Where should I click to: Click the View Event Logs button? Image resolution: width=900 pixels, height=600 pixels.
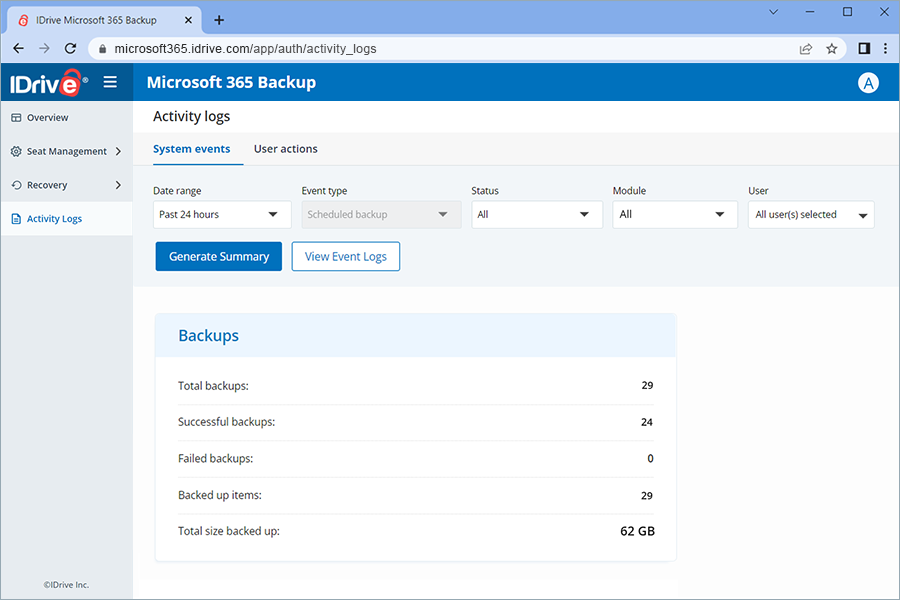point(346,257)
